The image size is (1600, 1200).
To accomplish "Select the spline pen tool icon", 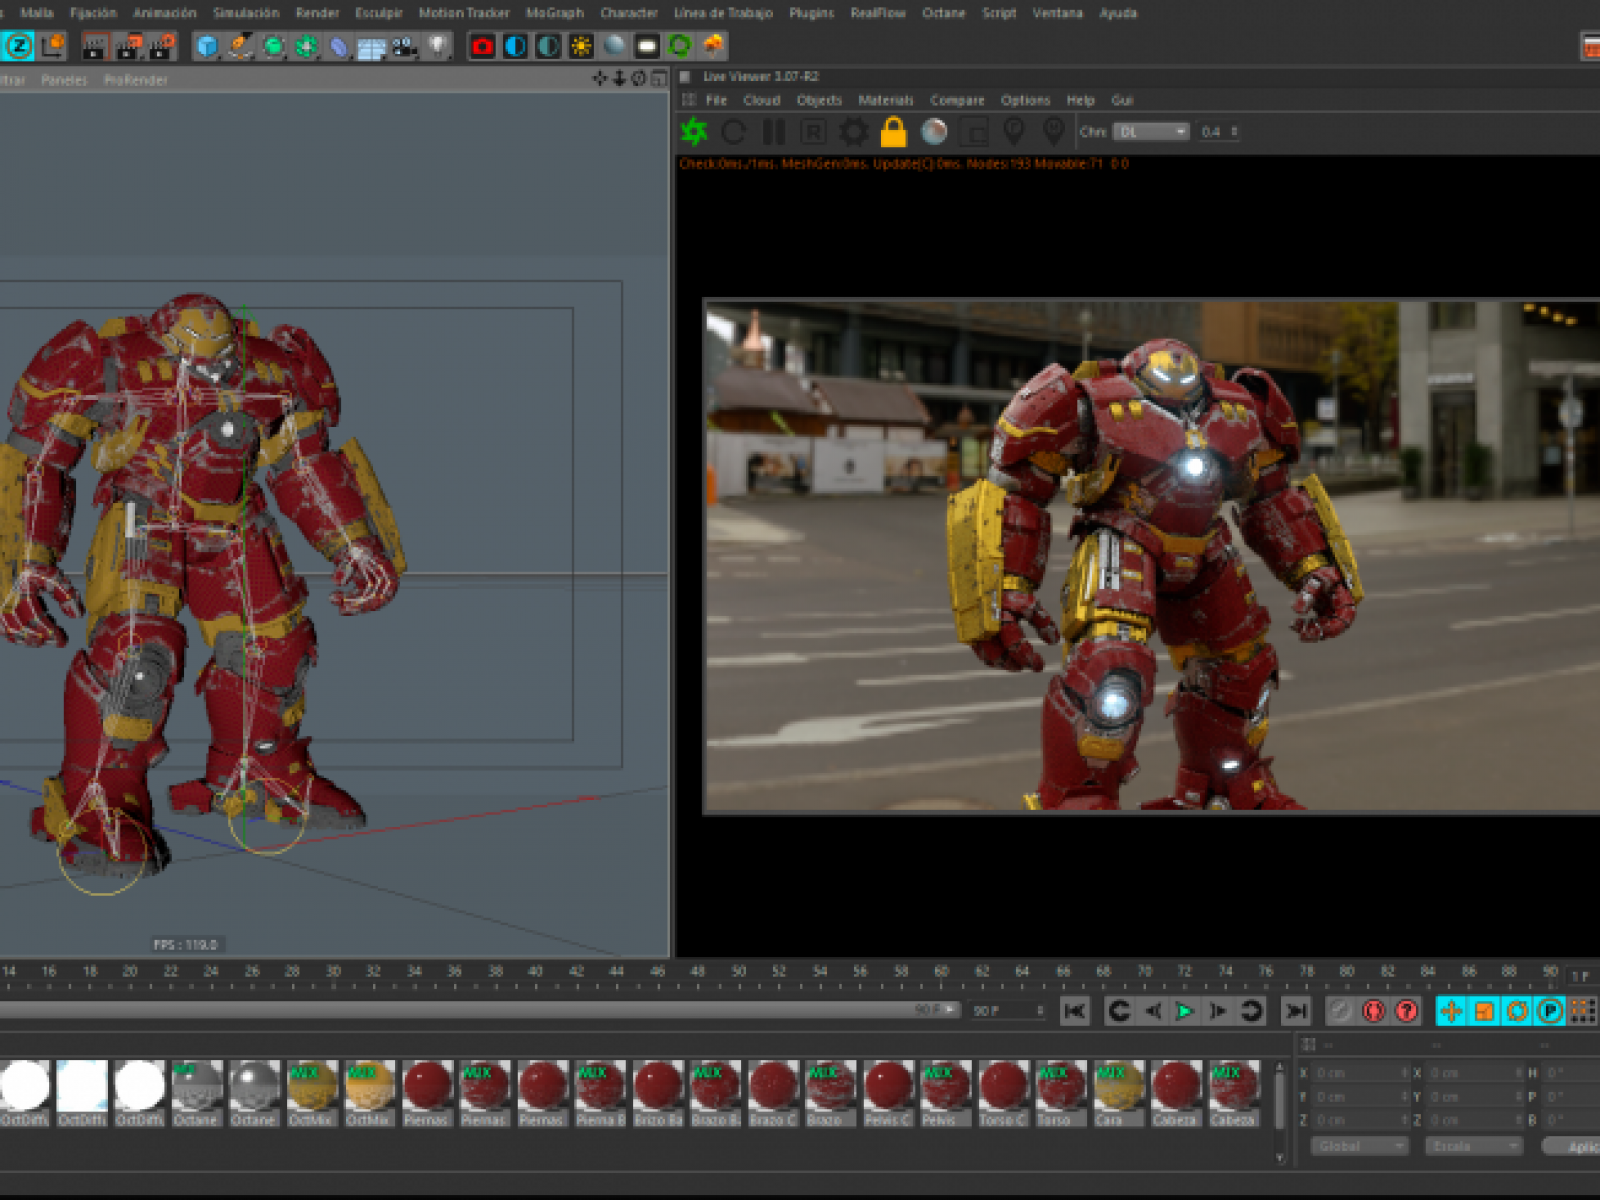I will (x=241, y=46).
